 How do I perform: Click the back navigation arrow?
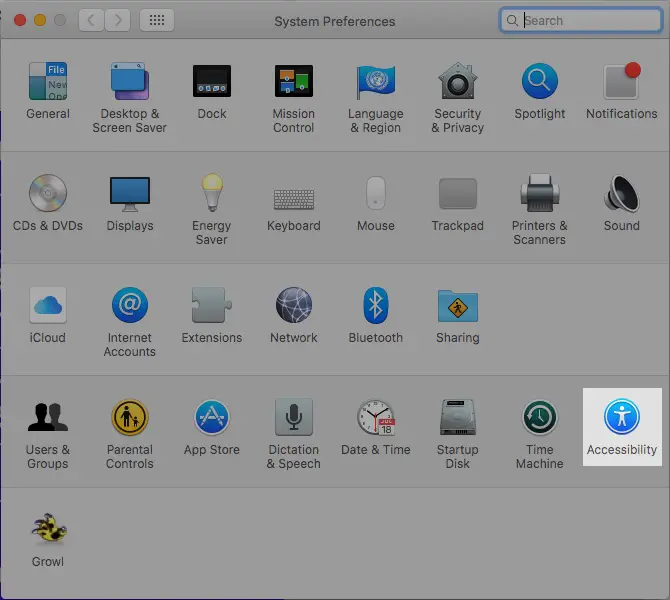pos(91,20)
